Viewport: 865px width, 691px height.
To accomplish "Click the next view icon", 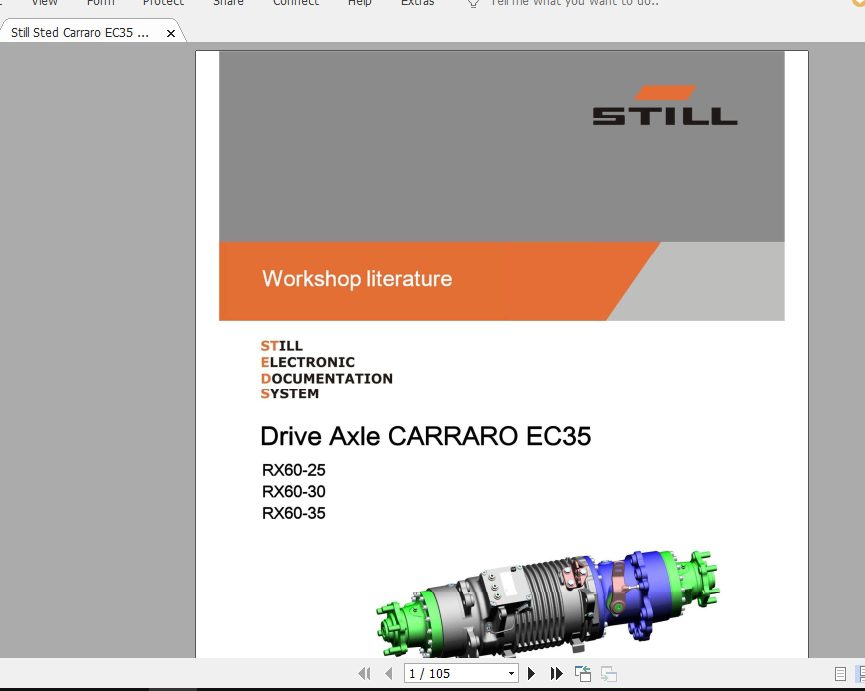I will 609,673.
